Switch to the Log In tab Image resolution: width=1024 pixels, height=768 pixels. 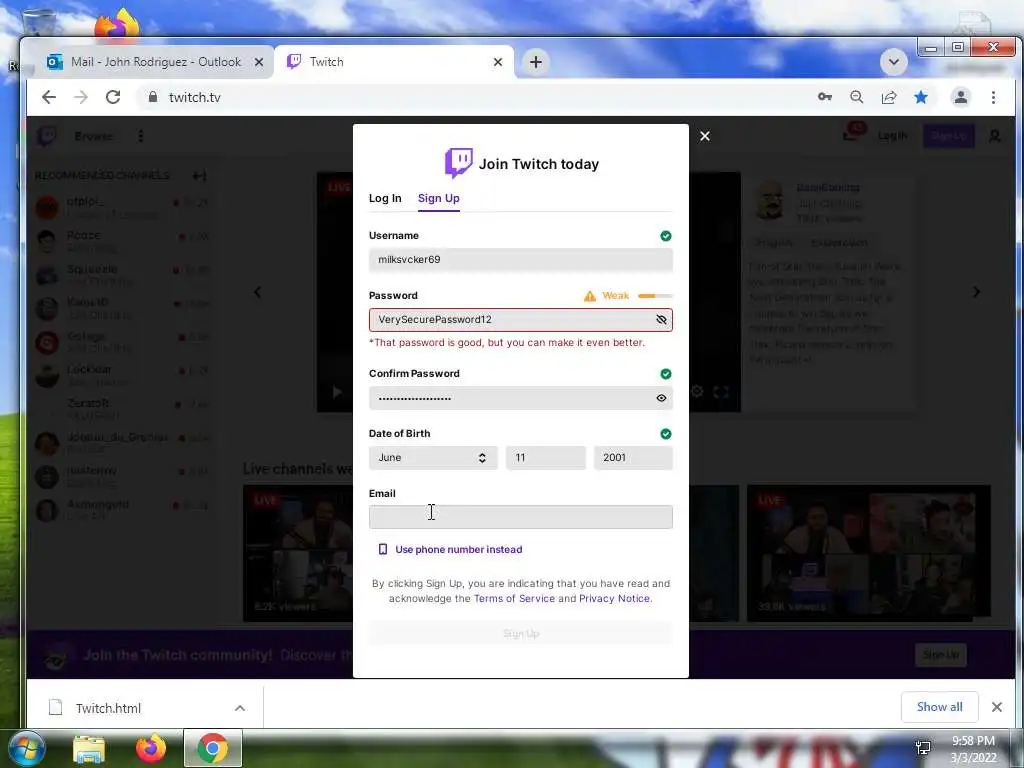(385, 198)
